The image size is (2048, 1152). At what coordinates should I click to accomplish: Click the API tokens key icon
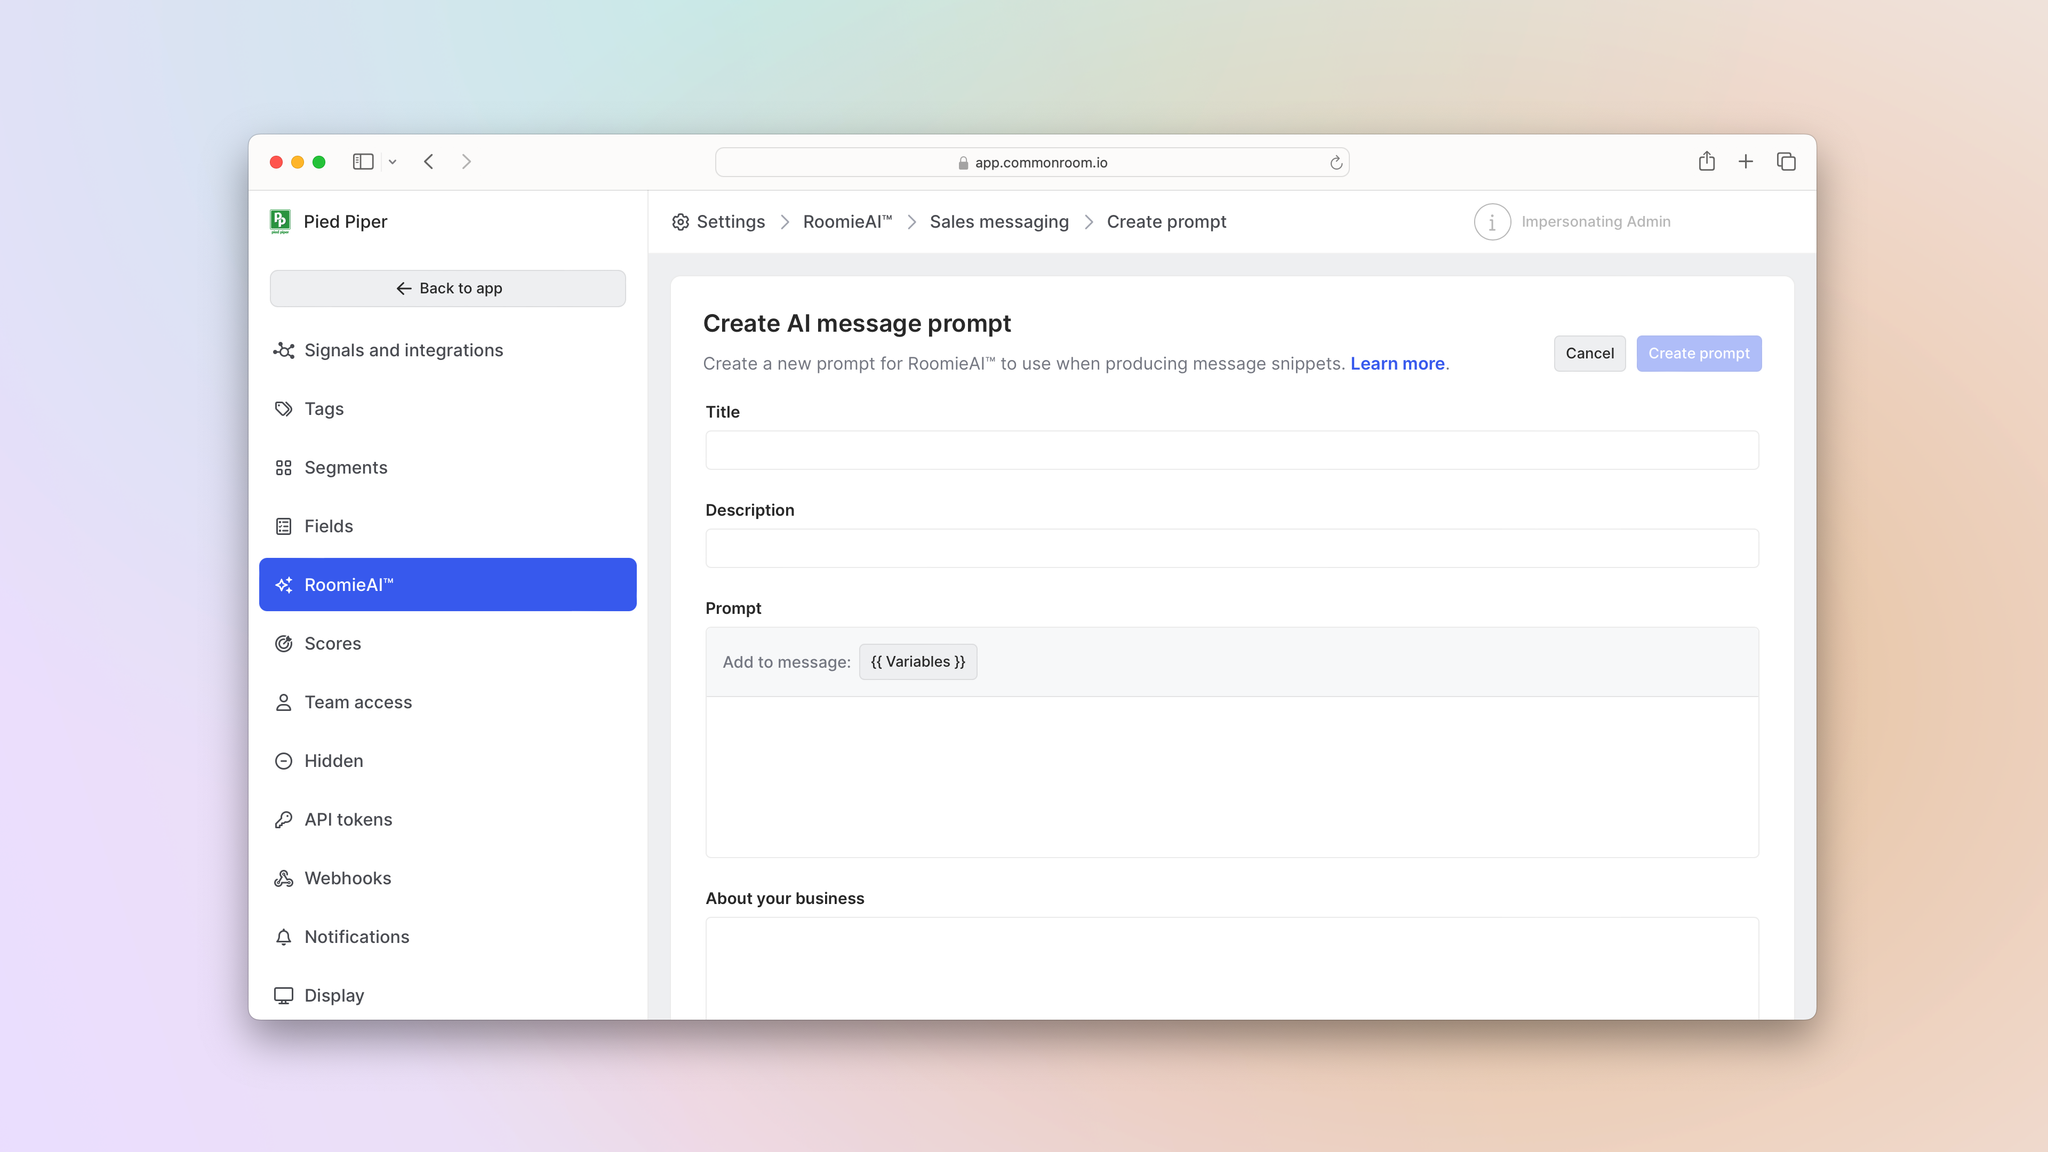coord(284,819)
